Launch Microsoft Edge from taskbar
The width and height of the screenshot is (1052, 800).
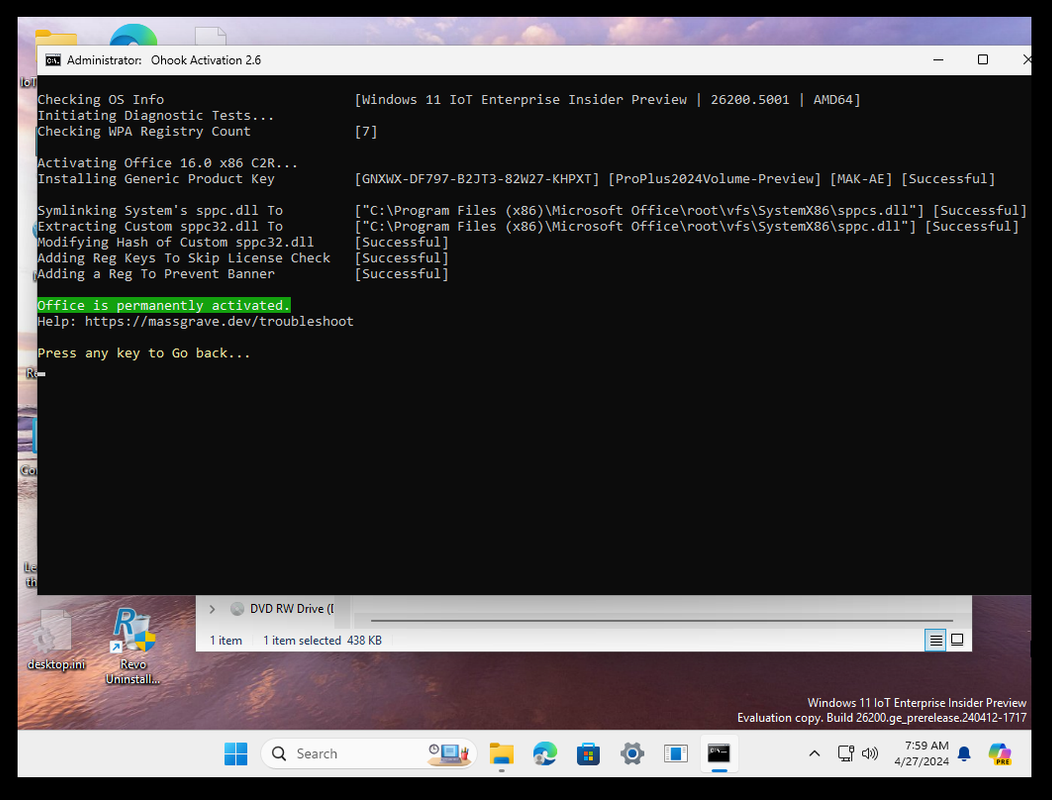545,754
